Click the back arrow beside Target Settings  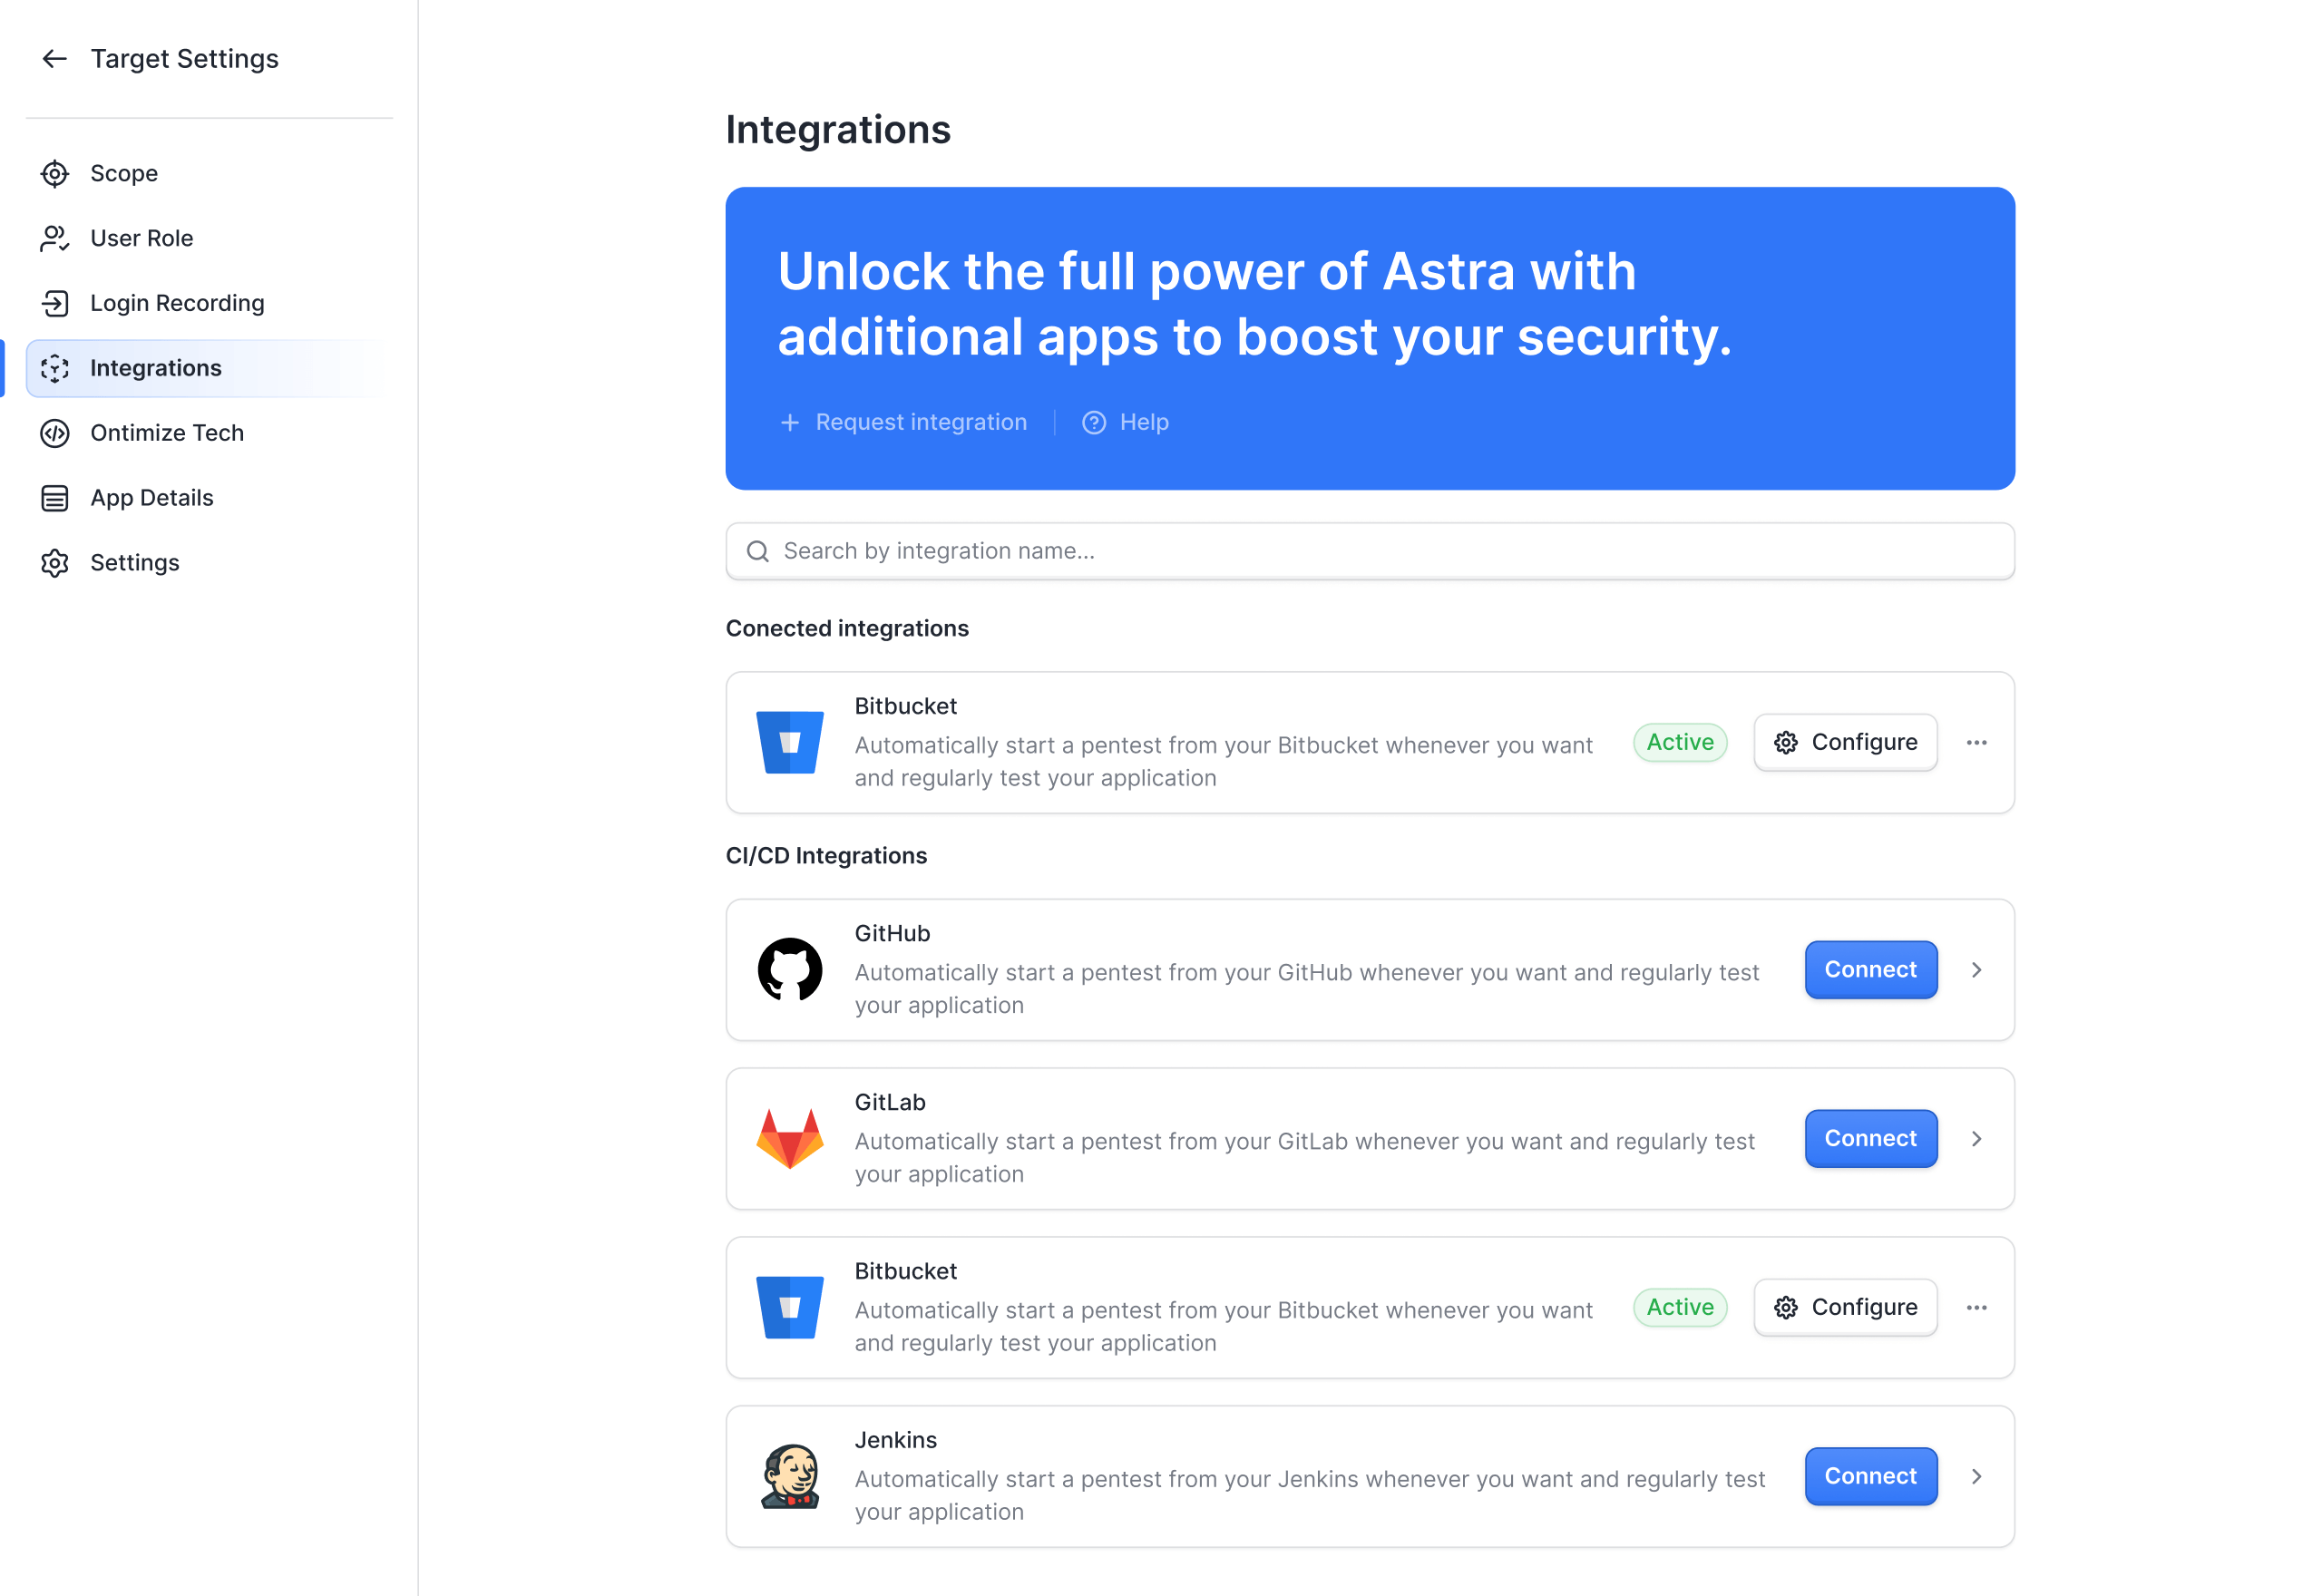point(55,59)
